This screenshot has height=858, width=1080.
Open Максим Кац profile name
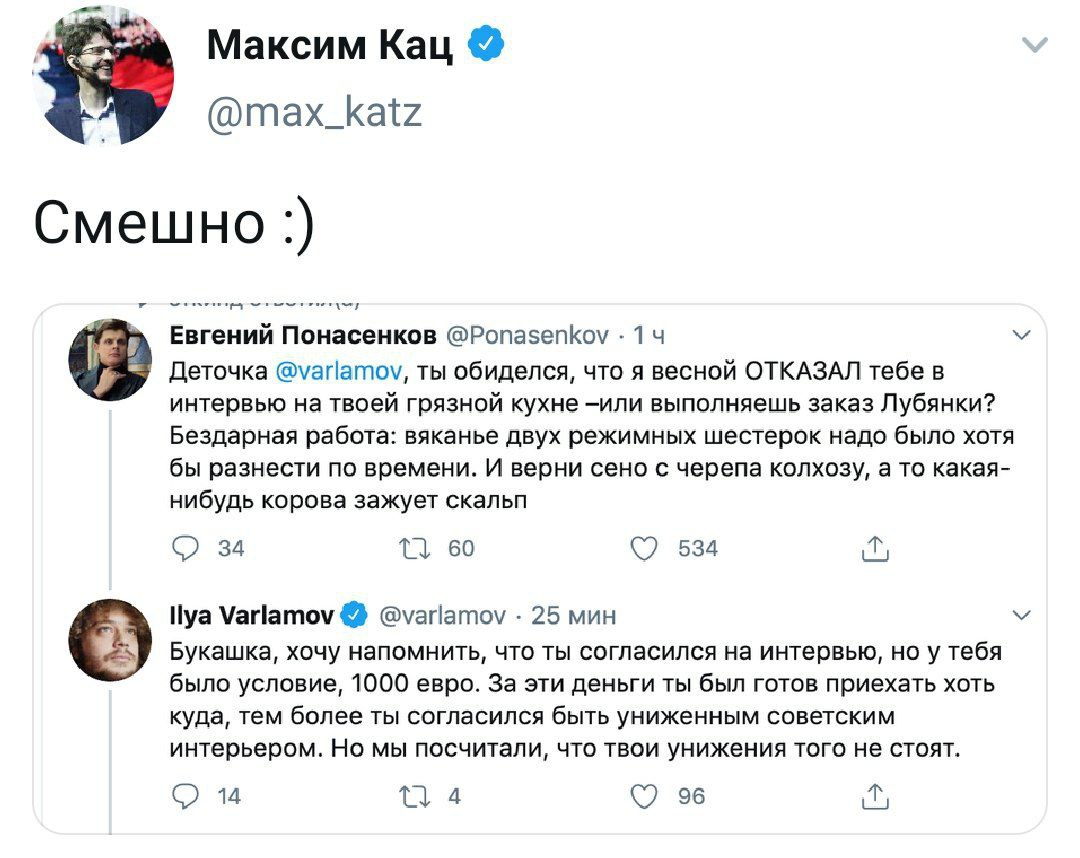coord(330,45)
